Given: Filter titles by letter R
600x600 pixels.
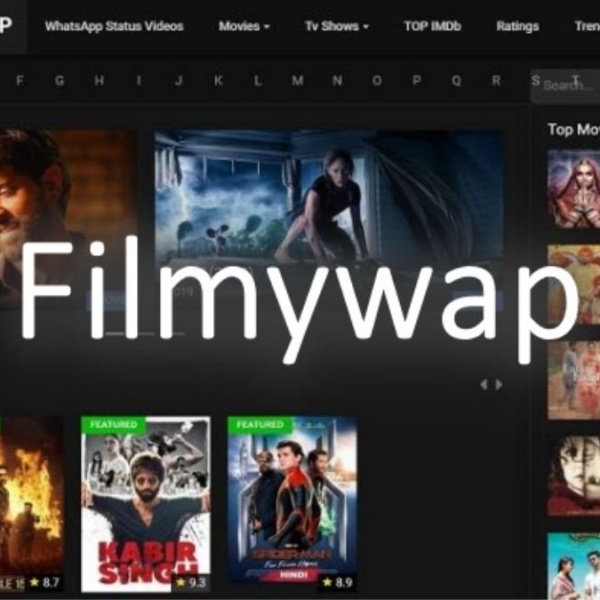Looking at the screenshot, I should [x=496, y=80].
